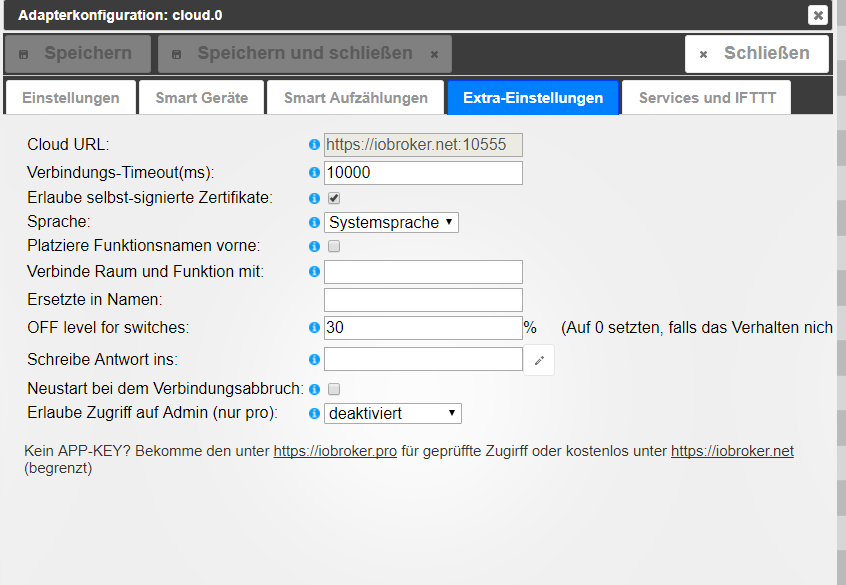Expand the Erlaube Zugriff auf Admin dropdown
Viewport: 846px width, 585px height.
pyautogui.click(x=393, y=413)
